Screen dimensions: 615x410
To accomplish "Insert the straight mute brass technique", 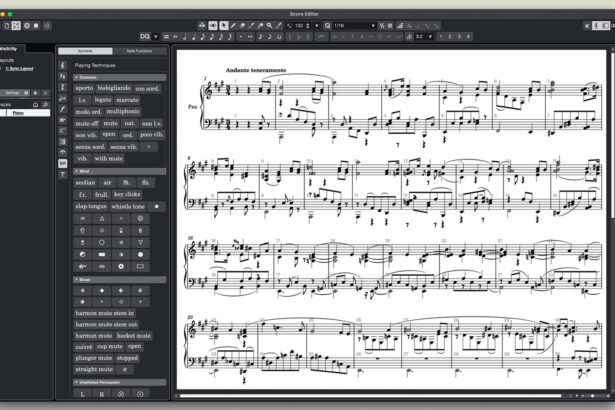I will click(94, 370).
